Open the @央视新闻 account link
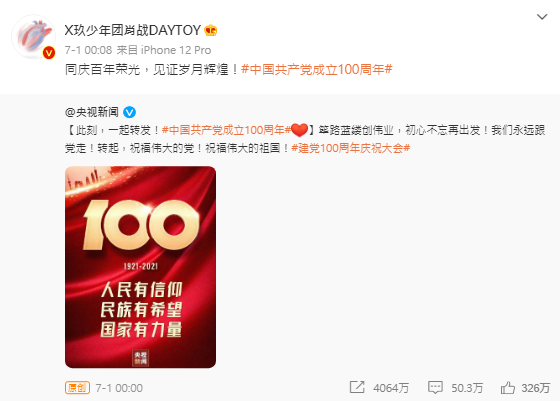 (x=92, y=112)
